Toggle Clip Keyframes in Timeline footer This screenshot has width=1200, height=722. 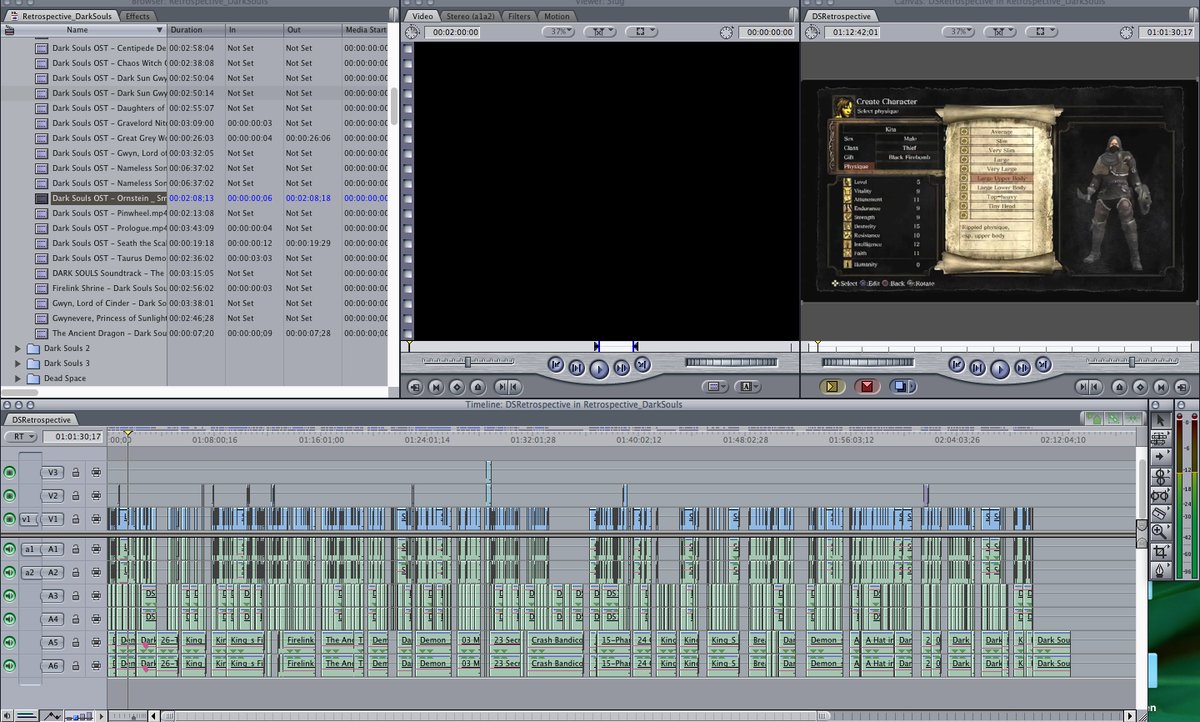click(25, 715)
